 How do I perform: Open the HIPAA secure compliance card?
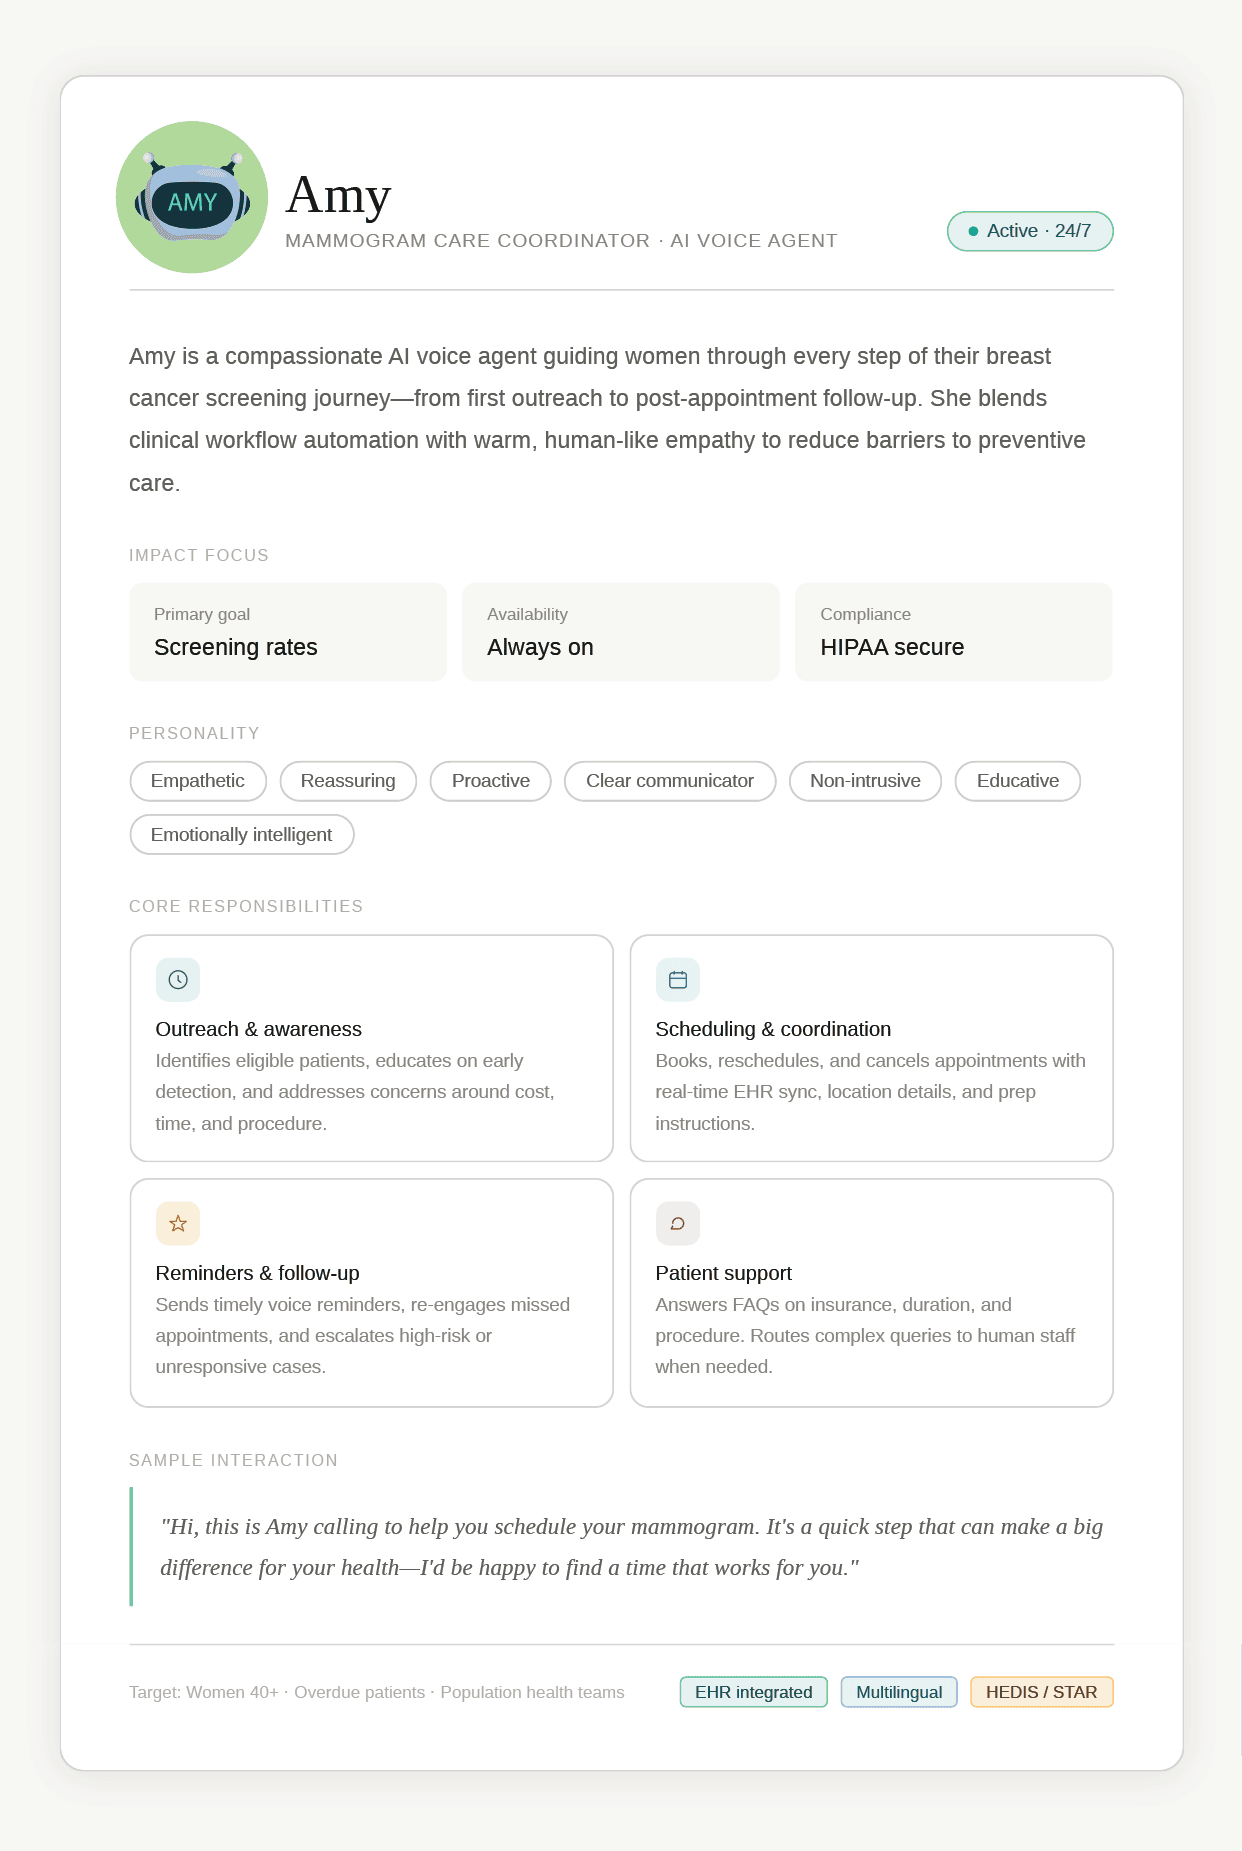(953, 632)
